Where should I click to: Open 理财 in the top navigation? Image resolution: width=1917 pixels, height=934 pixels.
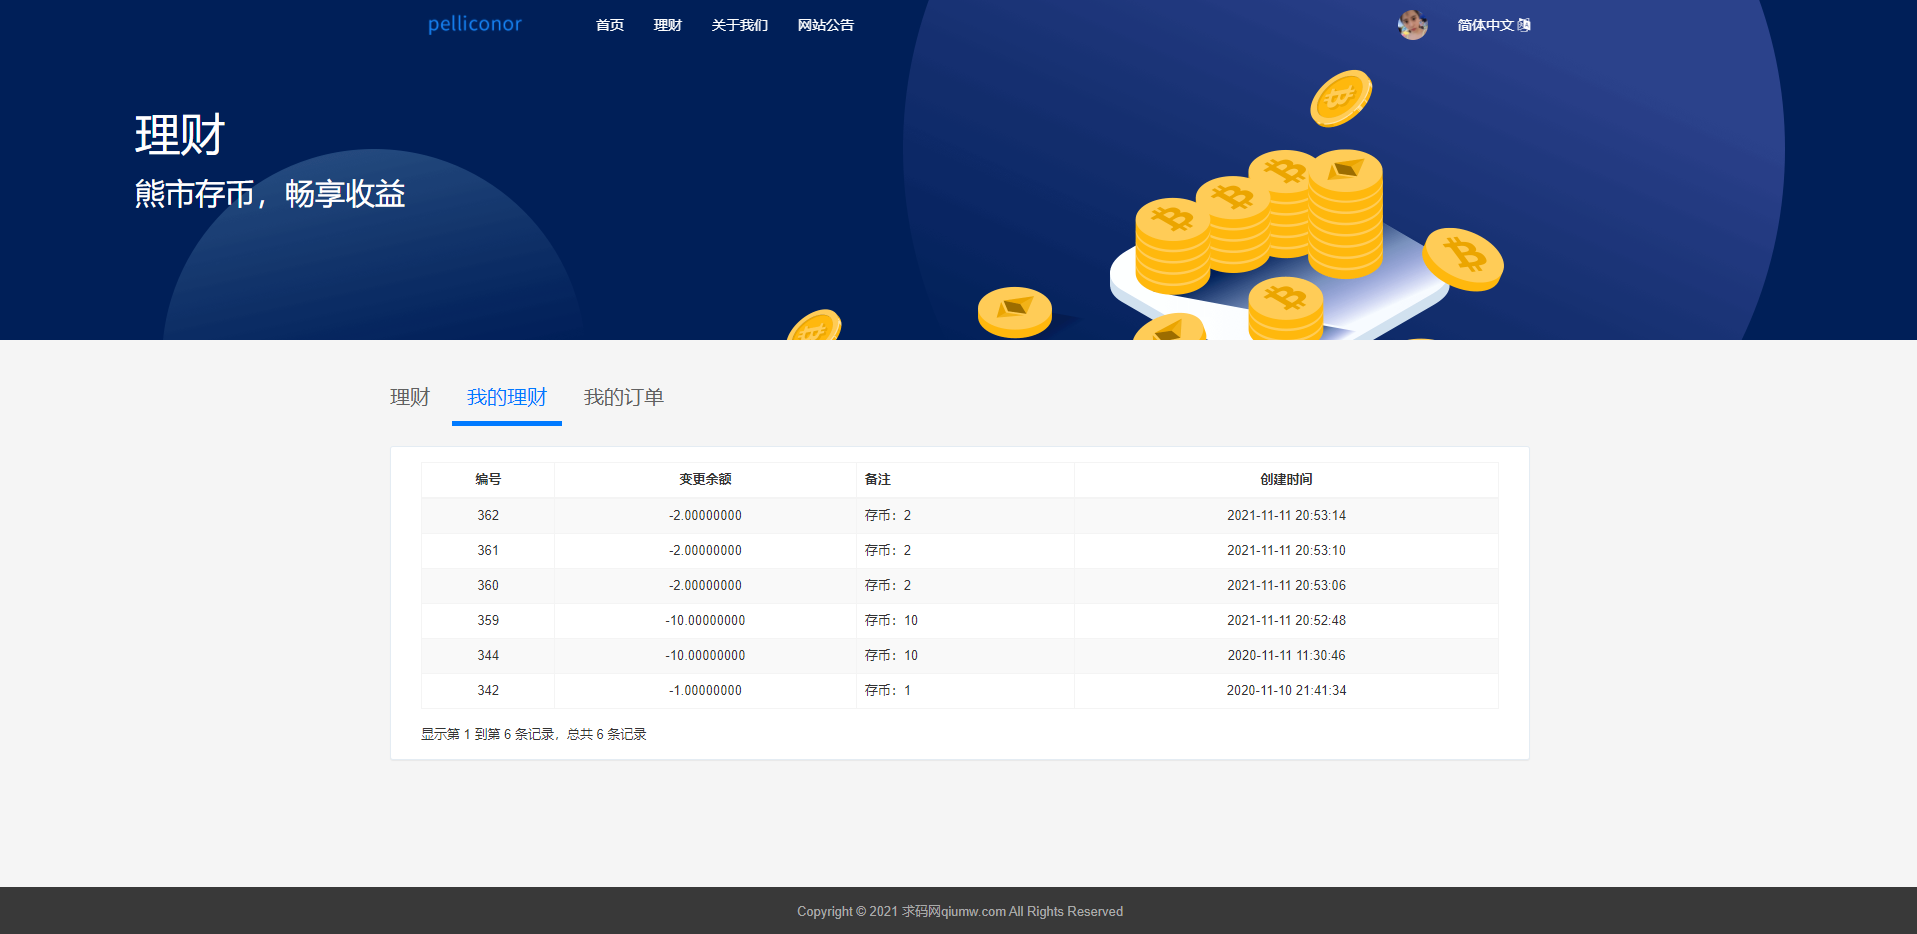668,25
